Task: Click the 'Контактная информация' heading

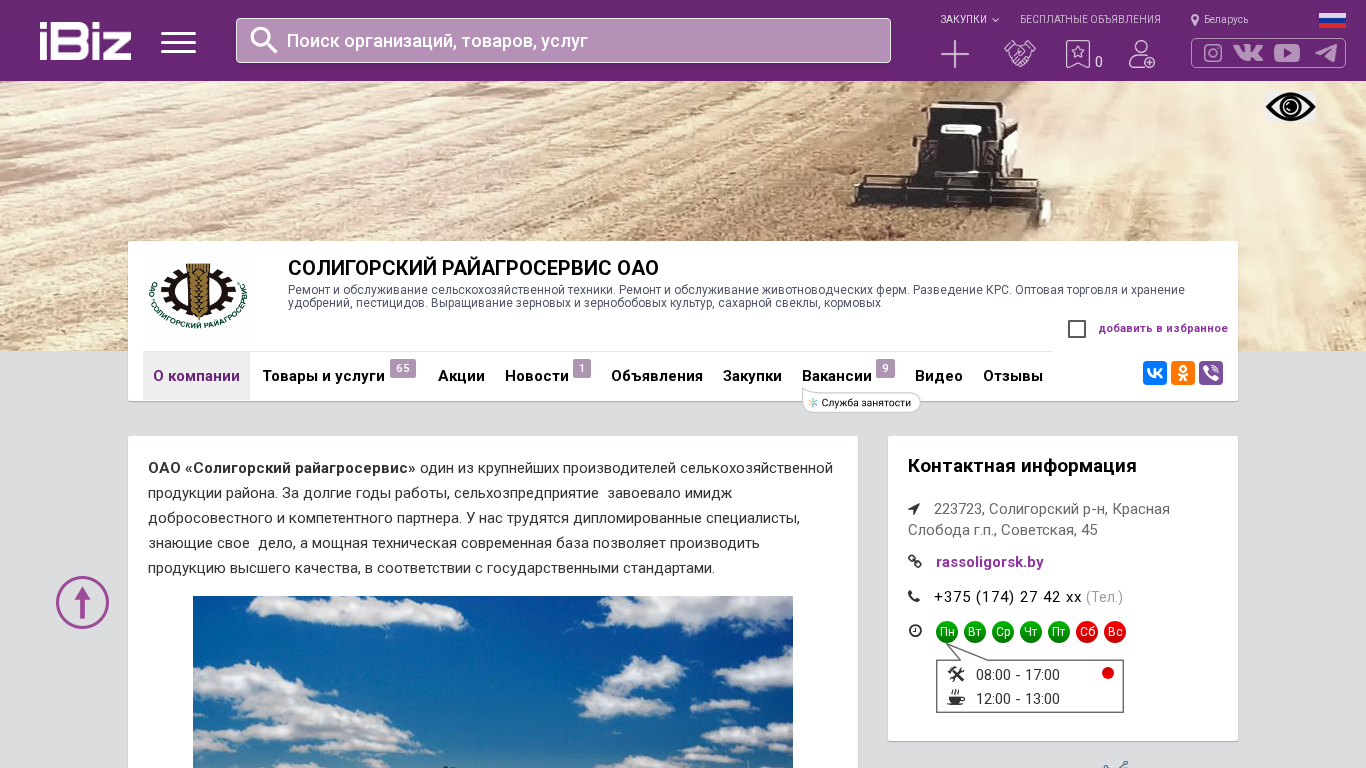Action: click(x=1022, y=466)
